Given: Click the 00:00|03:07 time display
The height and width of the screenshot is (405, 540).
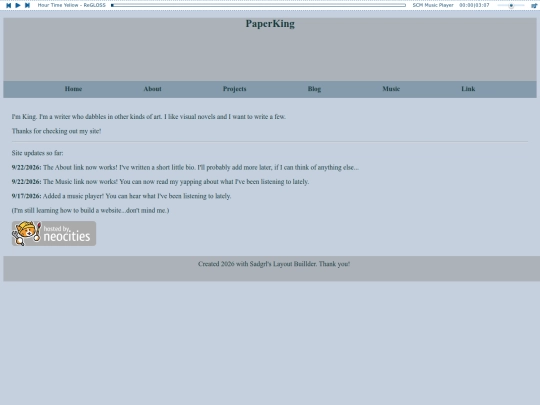Looking at the screenshot, I should pyautogui.click(x=474, y=5).
